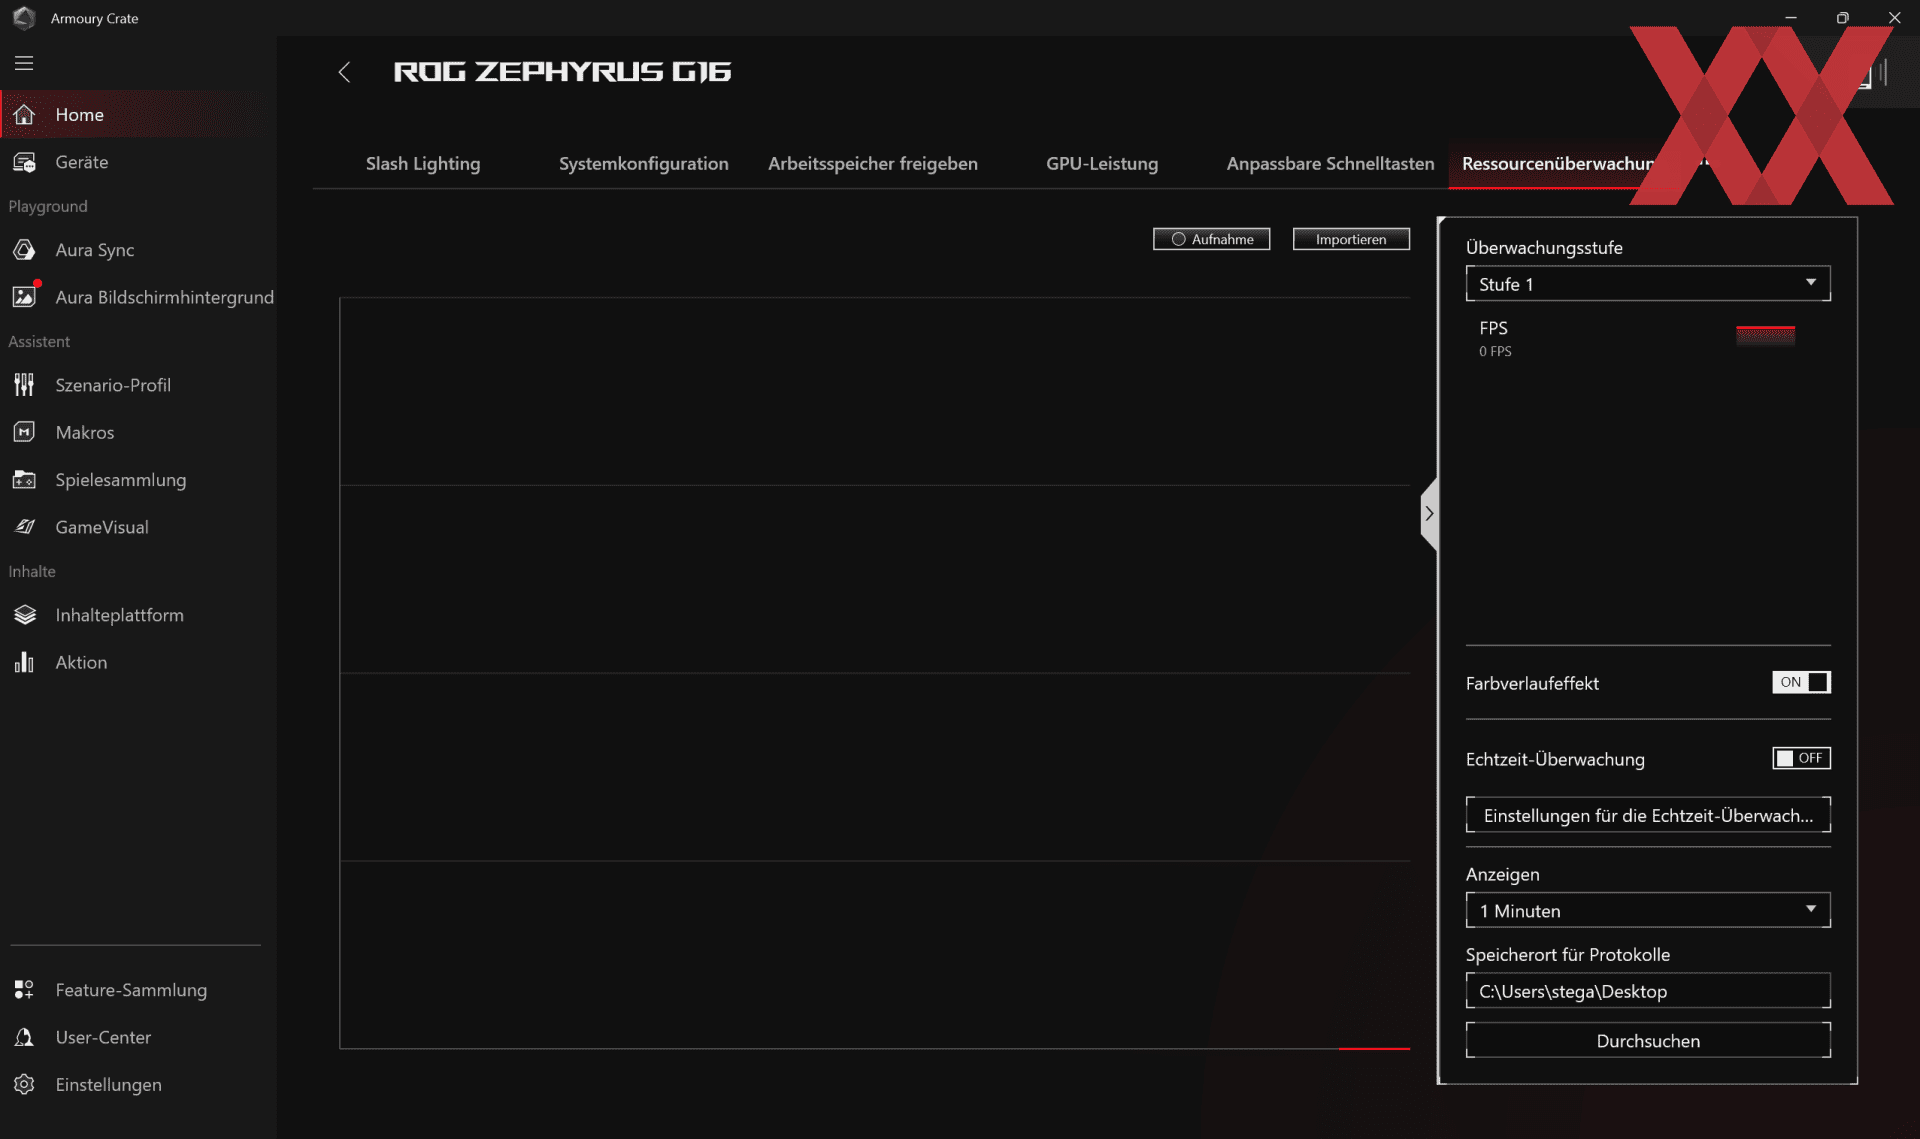Select Ressourcenüberwachung tab
This screenshot has width=1920, height=1139.
point(1557,164)
